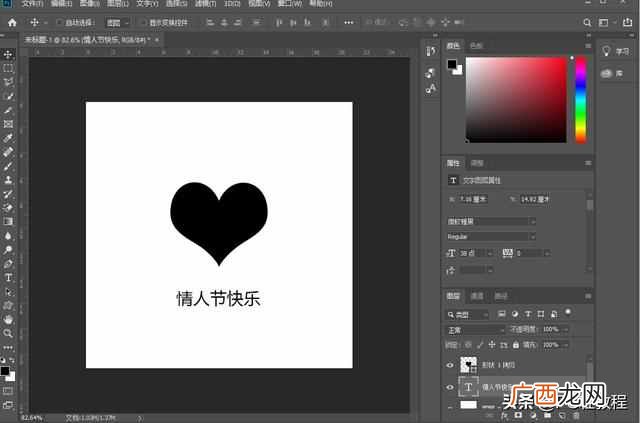Image resolution: width=640 pixels, height=423 pixels.
Task: Select the Brush tool
Action: (8, 166)
